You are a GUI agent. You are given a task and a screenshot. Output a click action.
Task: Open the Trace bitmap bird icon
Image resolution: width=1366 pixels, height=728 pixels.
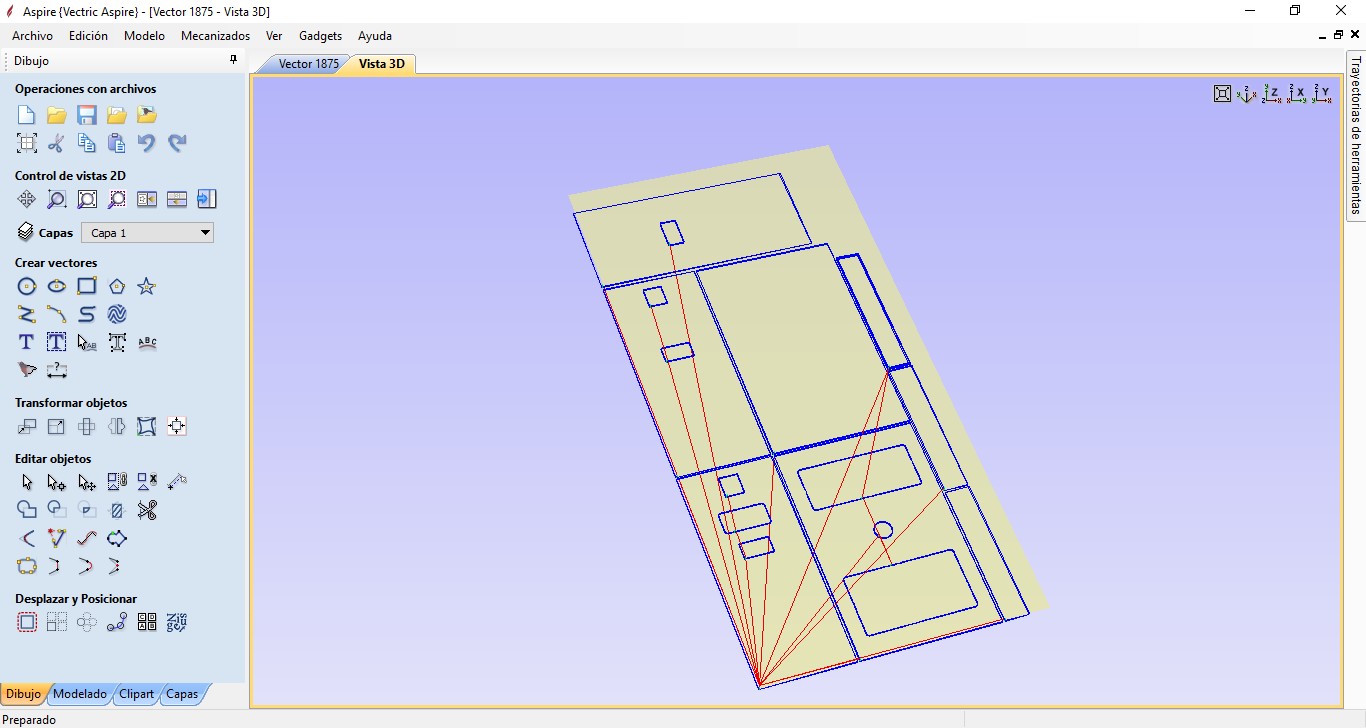27,371
